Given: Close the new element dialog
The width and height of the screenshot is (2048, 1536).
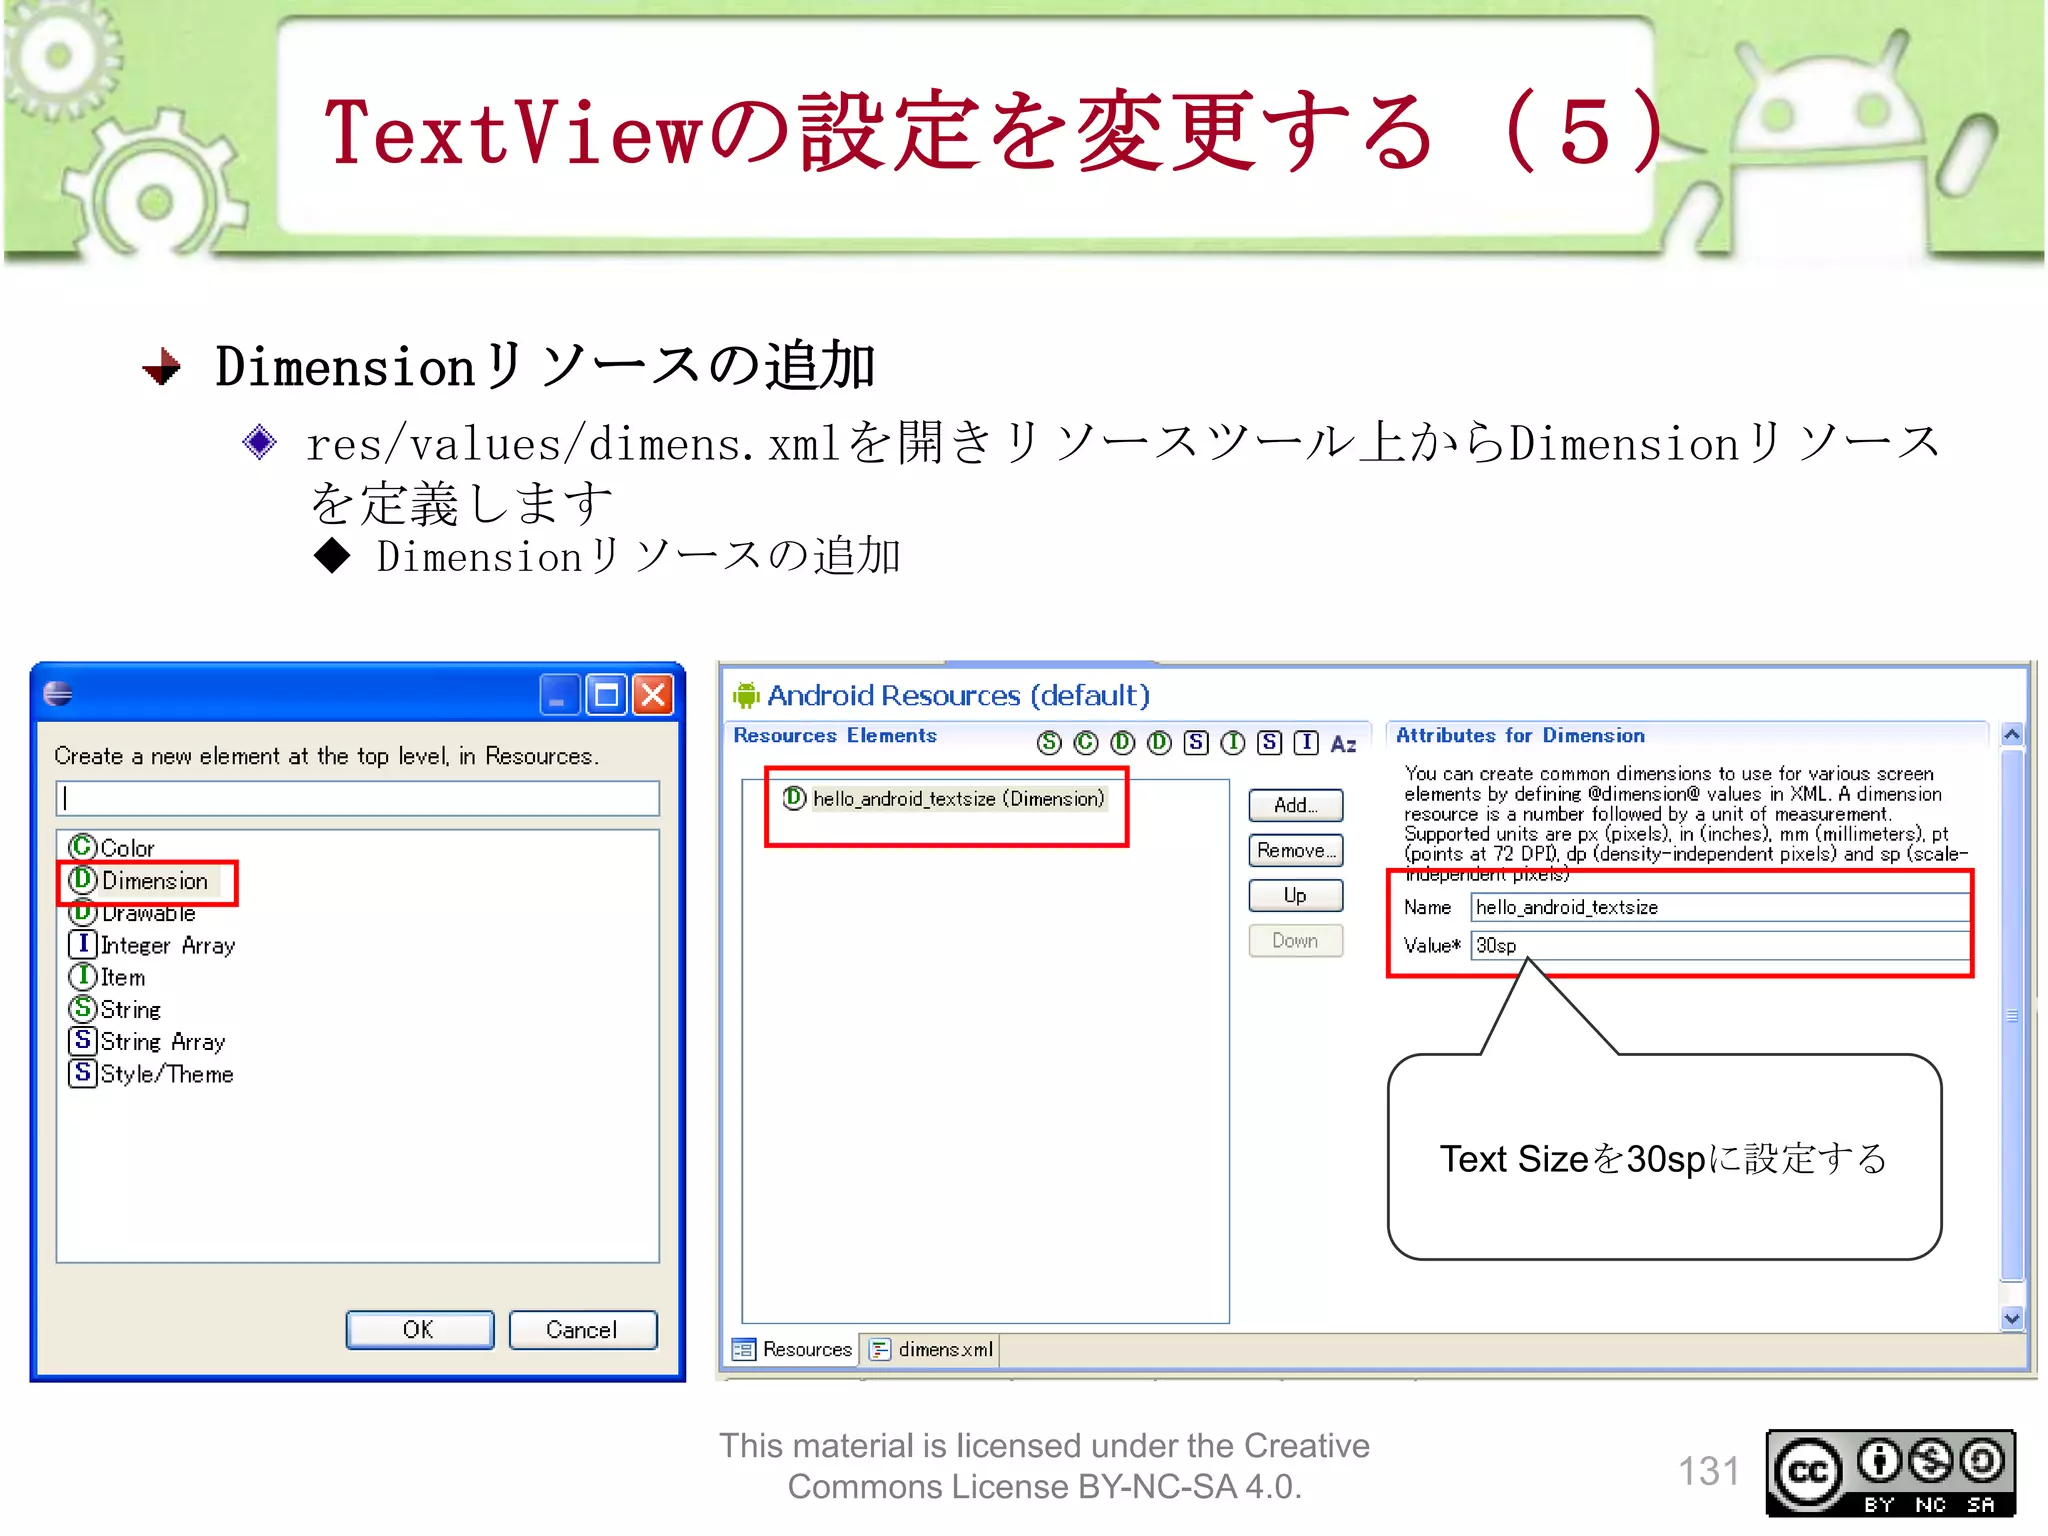Looking at the screenshot, I should coord(653,694).
